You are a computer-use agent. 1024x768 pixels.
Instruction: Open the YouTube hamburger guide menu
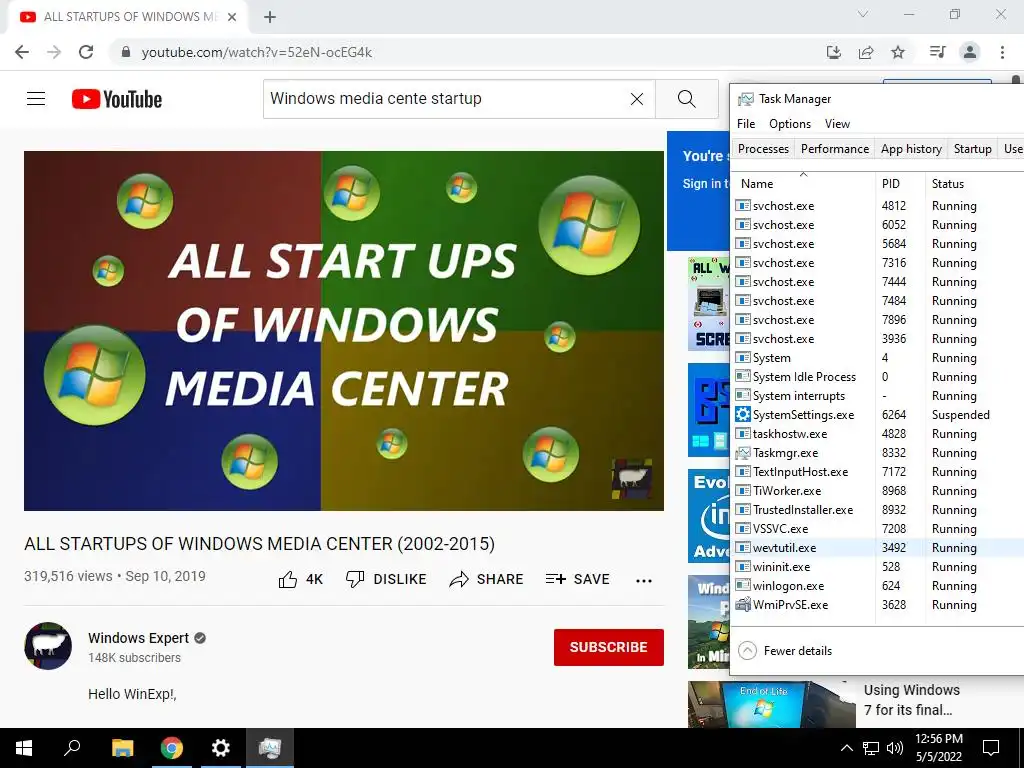(x=36, y=99)
